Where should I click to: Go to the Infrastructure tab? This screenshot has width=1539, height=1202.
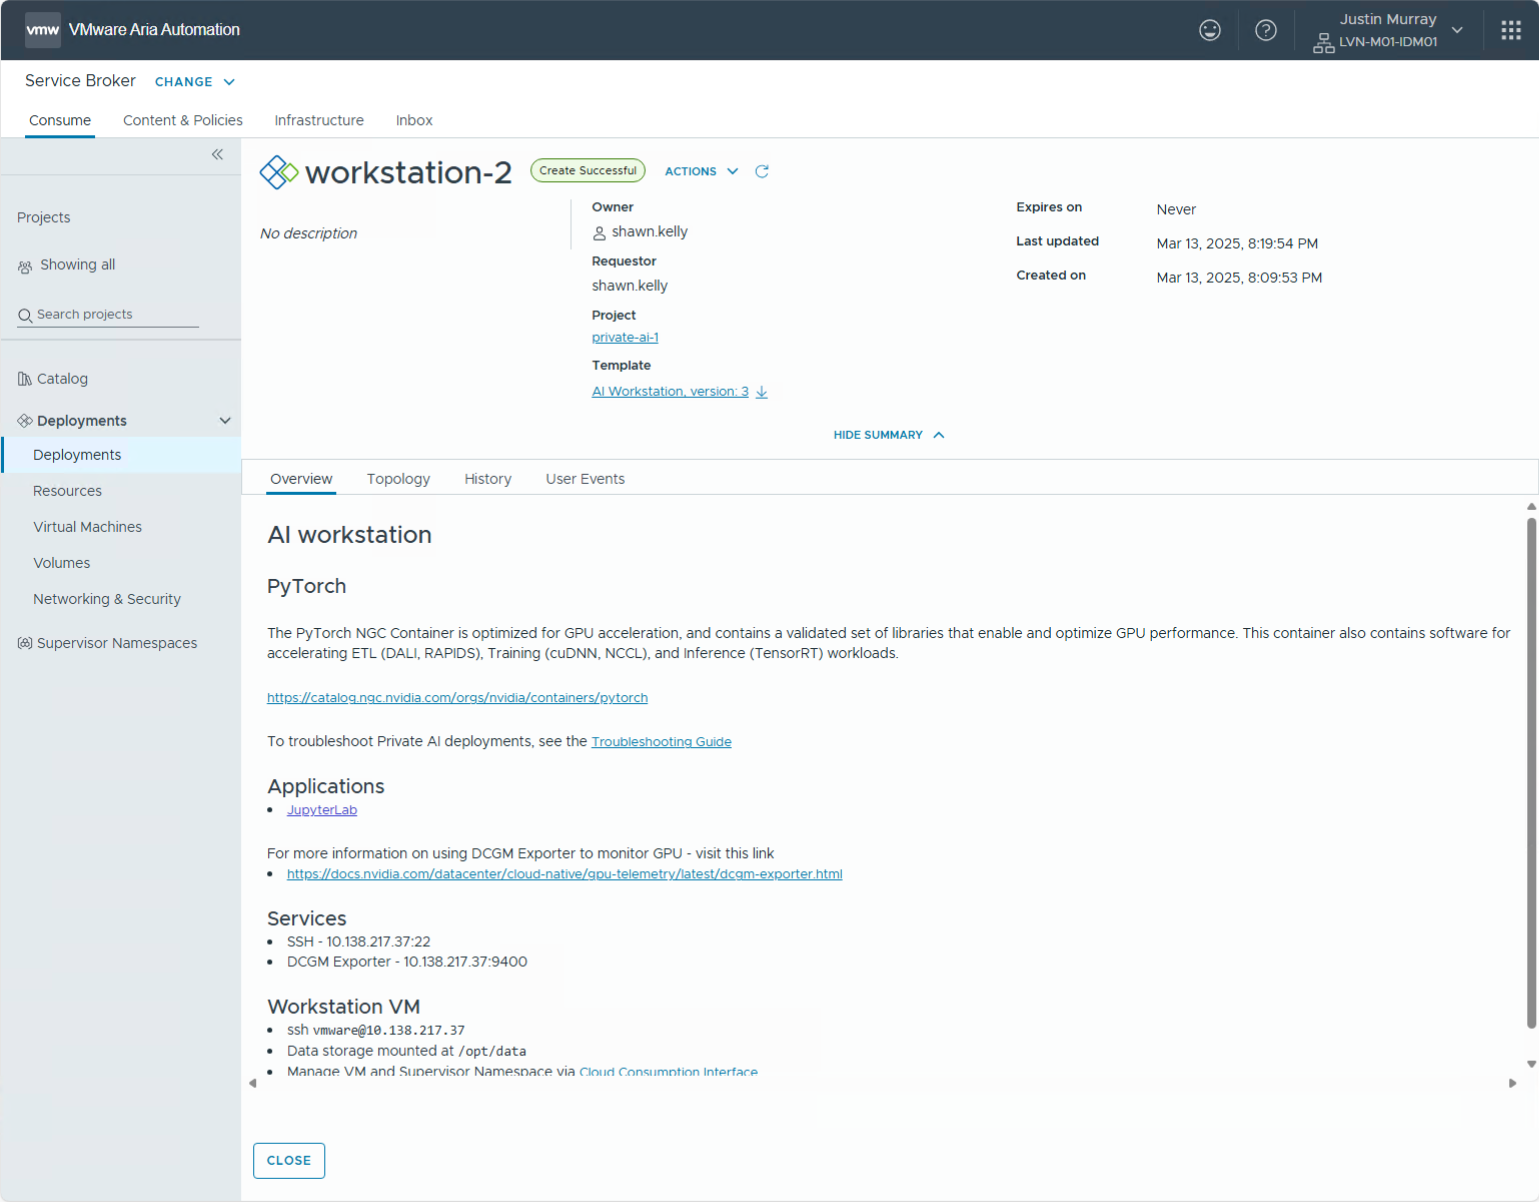[319, 120]
